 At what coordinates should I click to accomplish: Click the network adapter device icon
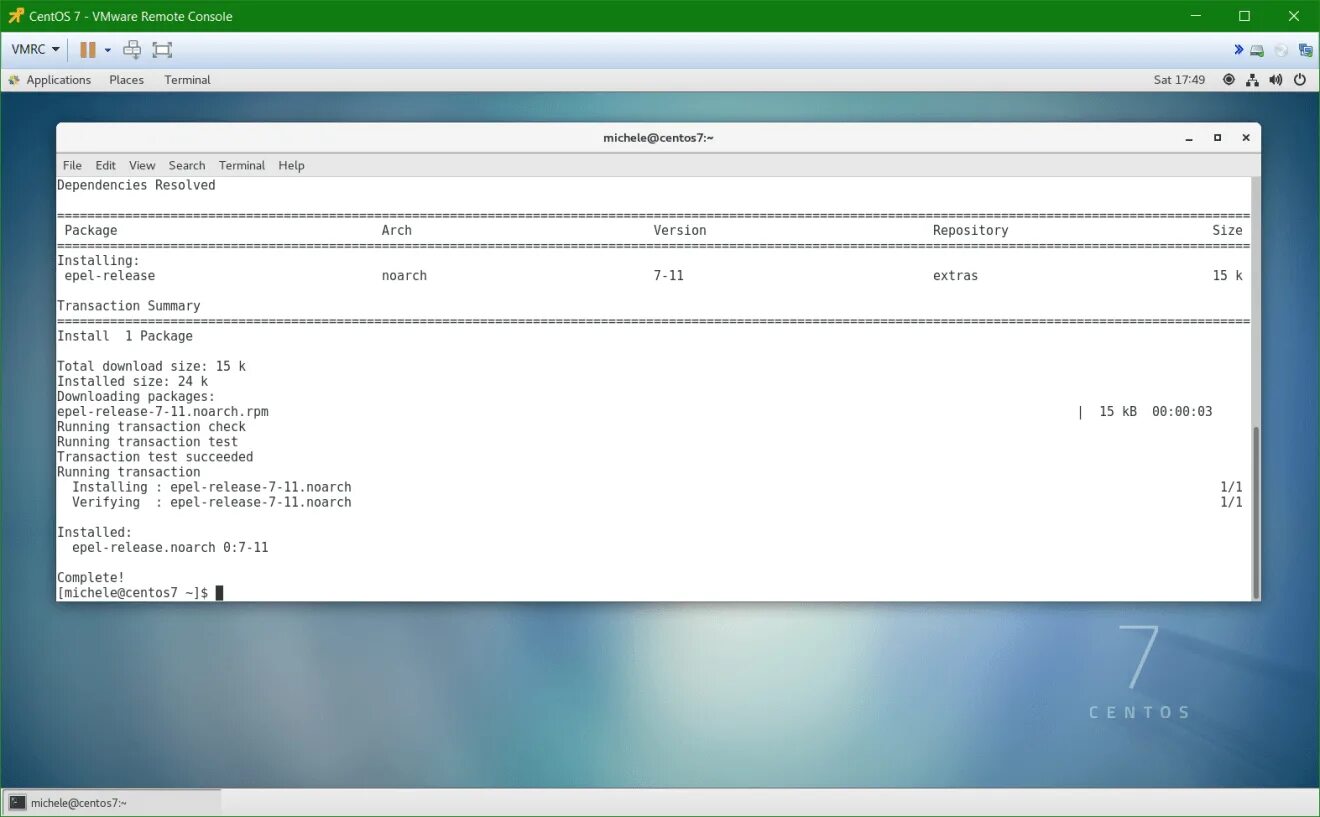click(x=1305, y=50)
